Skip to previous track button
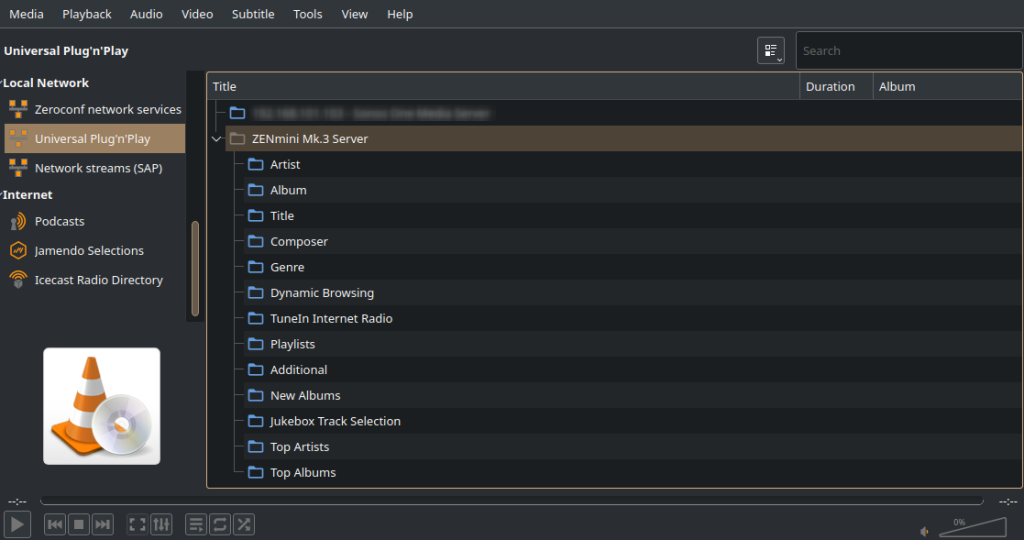Image resolution: width=1024 pixels, height=540 pixels. (x=55, y=524)
